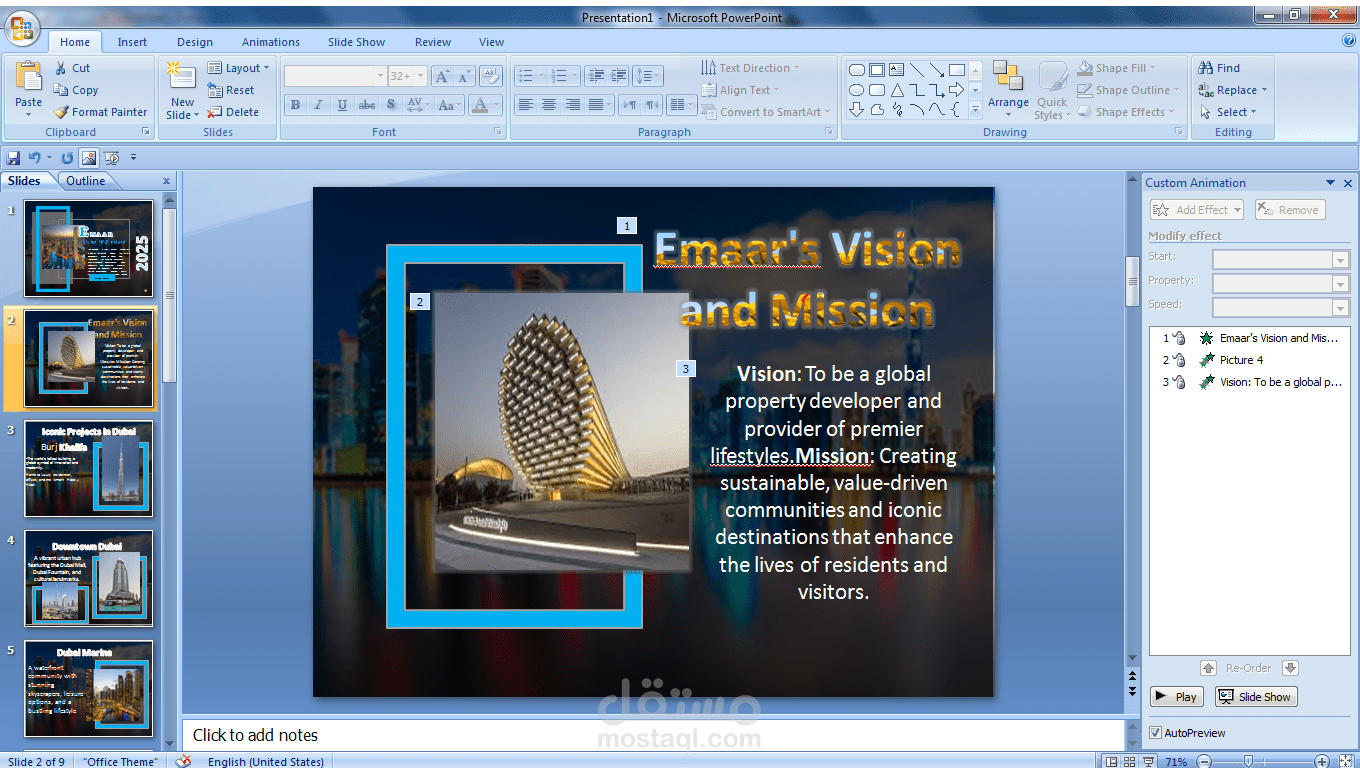1360x768 pixels.
Task: Open the Line Spacing dropdown
Action: click(x=648, y=76)
